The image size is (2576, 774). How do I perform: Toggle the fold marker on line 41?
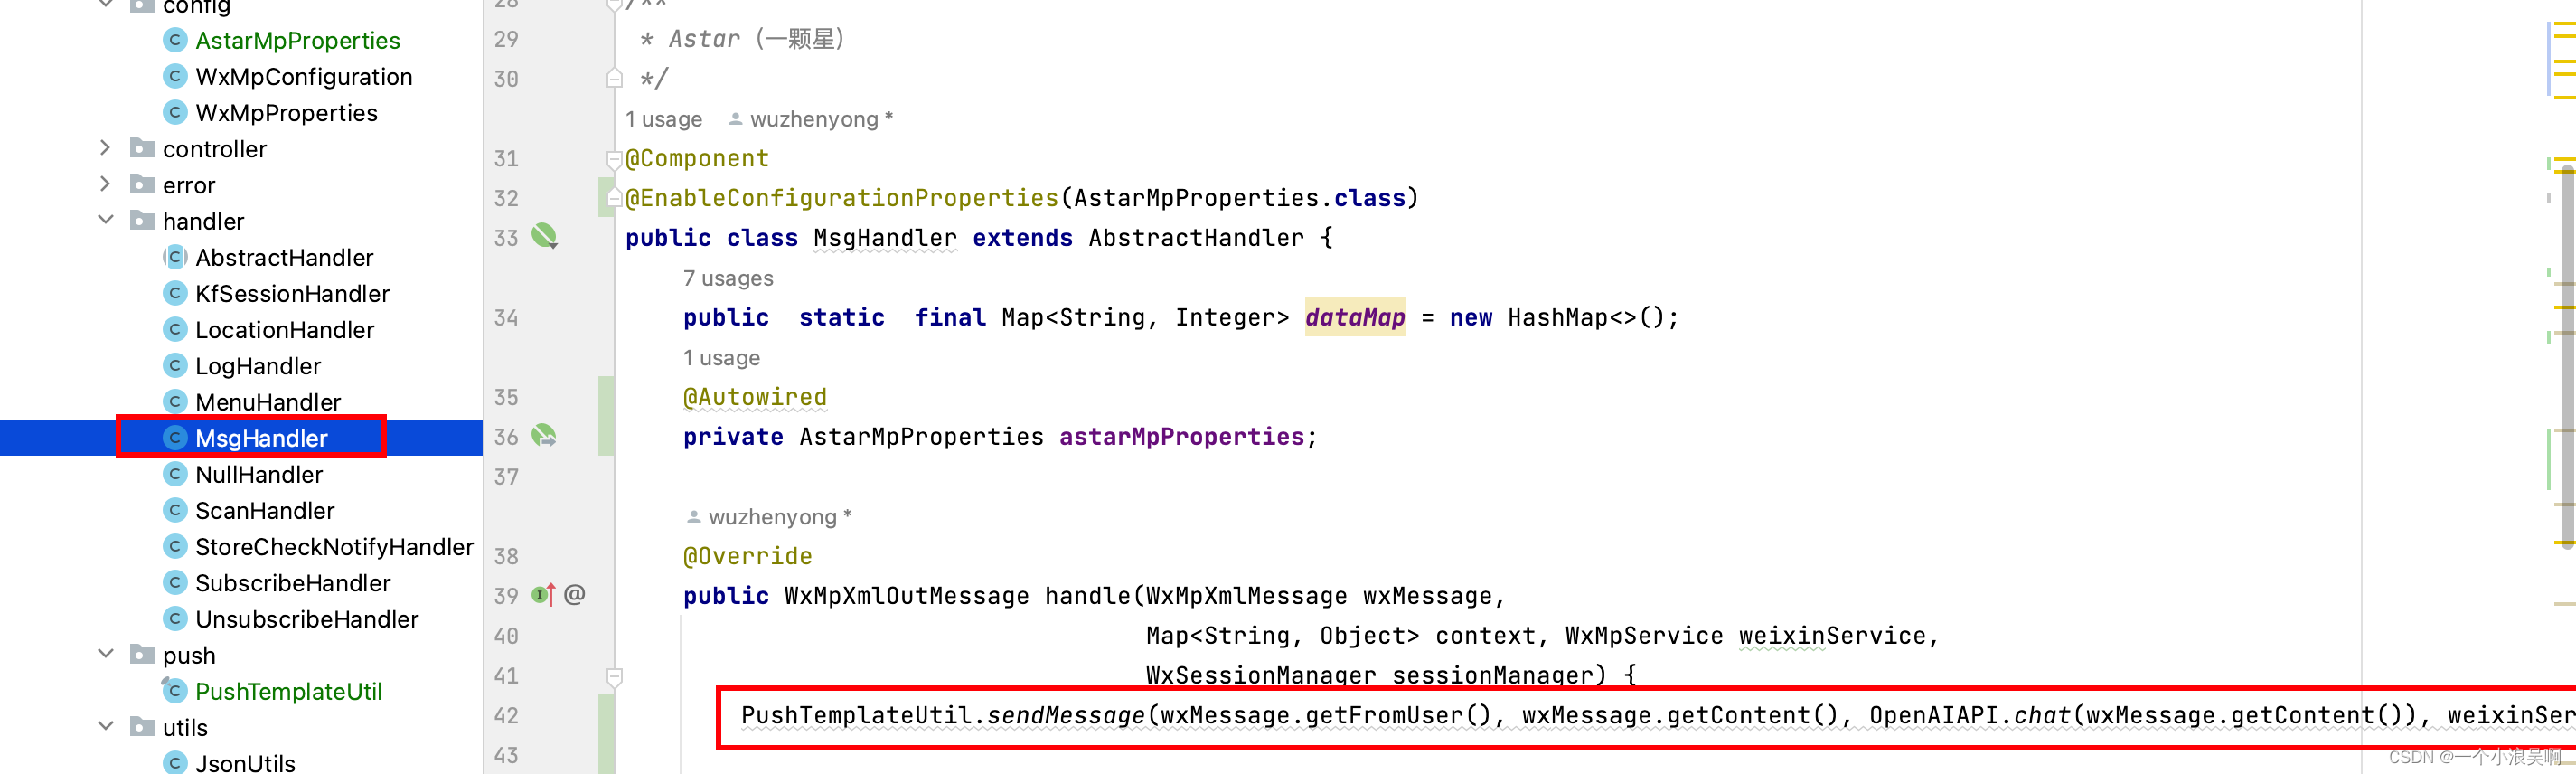[614, 677]
